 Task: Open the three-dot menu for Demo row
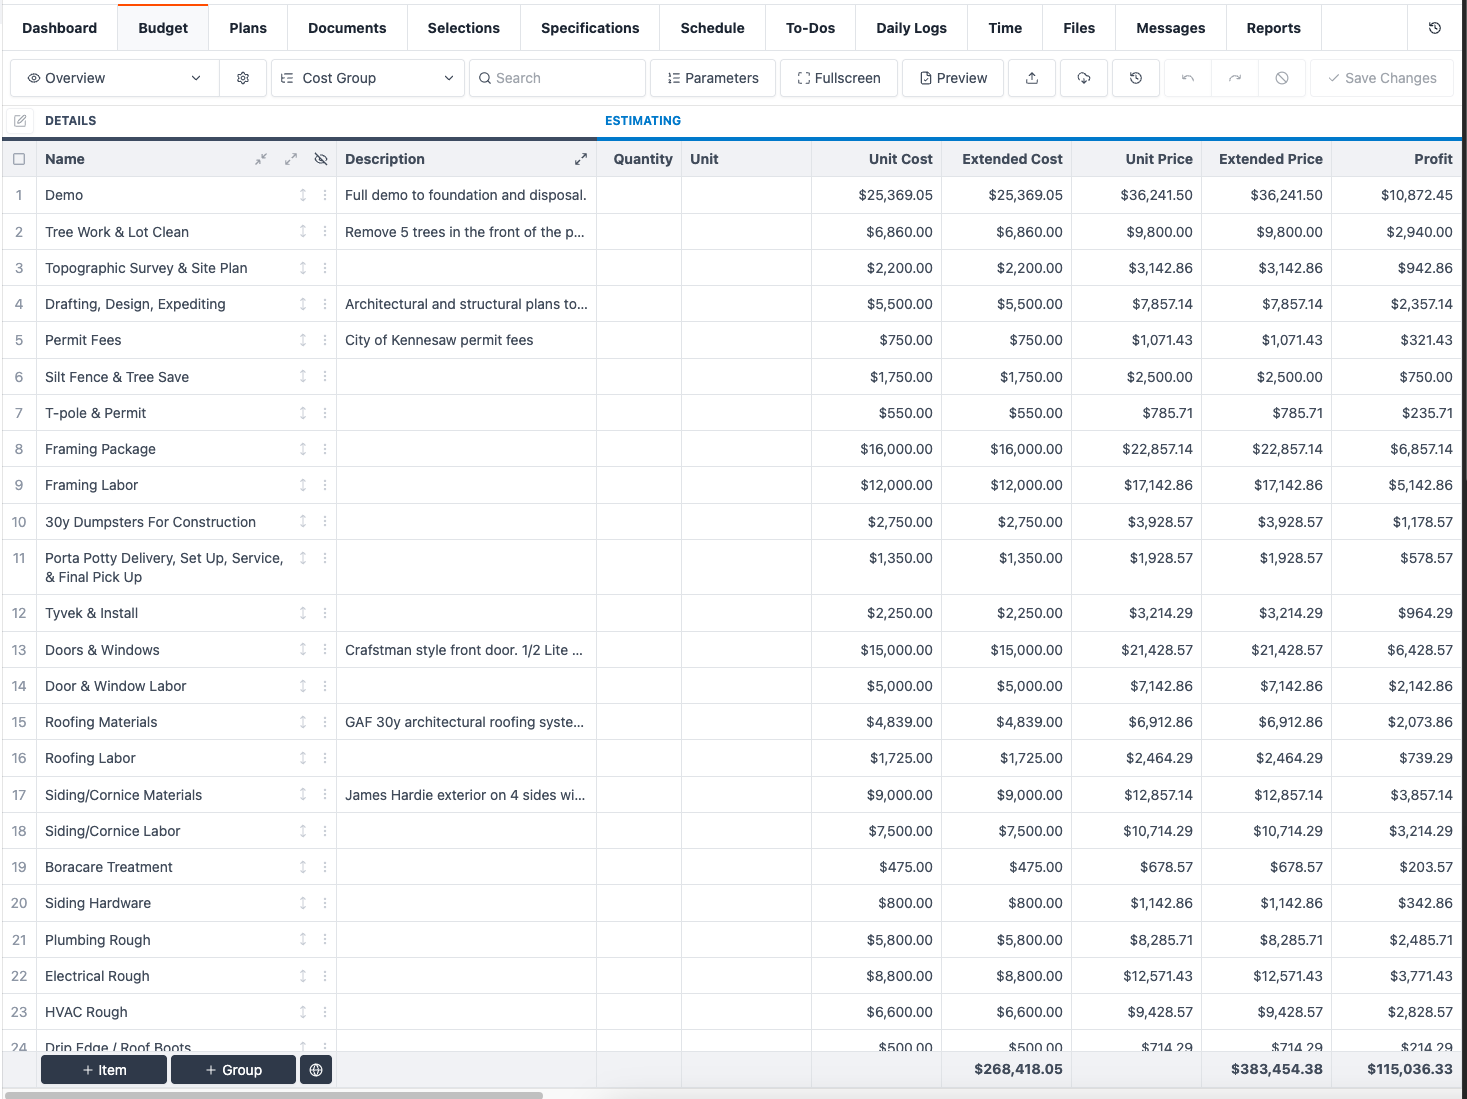[x=325, y=195]
